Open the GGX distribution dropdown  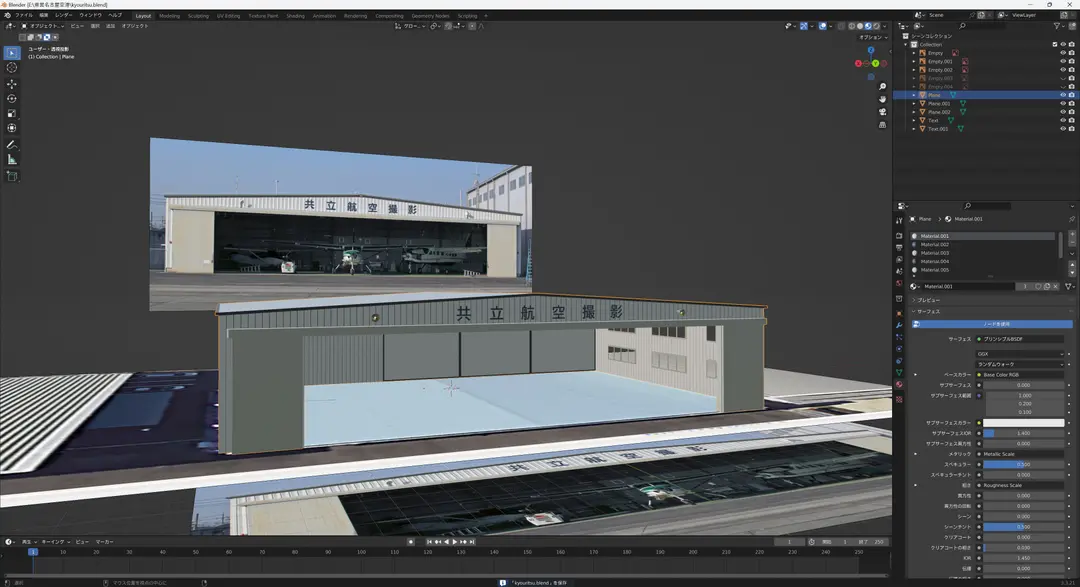point(1020,354)
